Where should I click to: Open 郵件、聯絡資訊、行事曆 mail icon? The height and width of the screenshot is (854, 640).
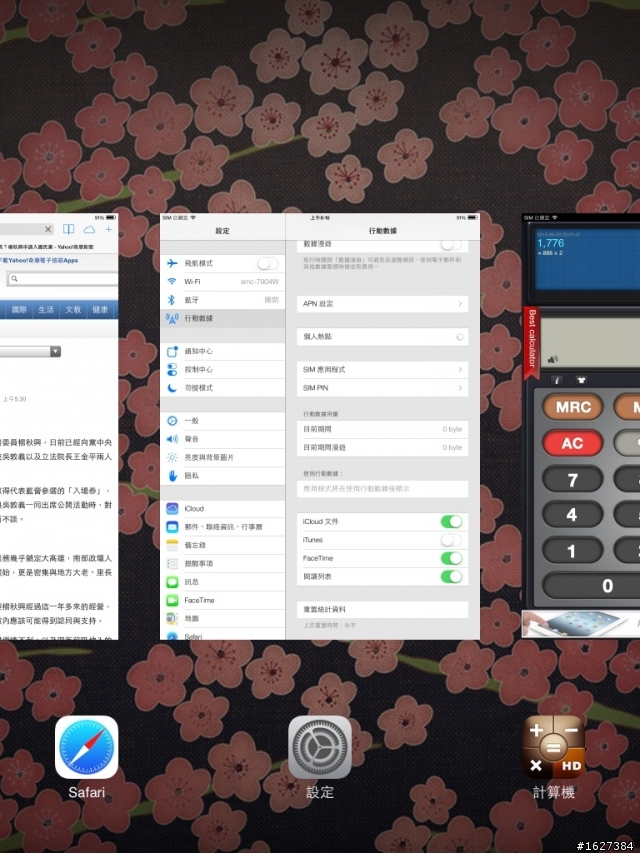tap(172, 527)
